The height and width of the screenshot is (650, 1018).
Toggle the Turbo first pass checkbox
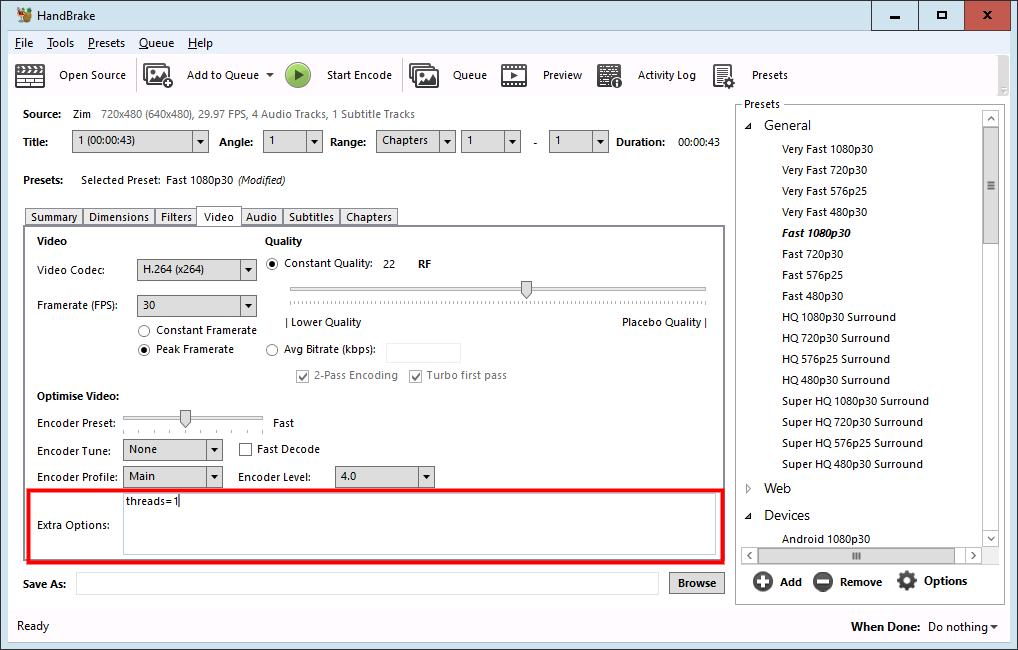pos(415,376)
